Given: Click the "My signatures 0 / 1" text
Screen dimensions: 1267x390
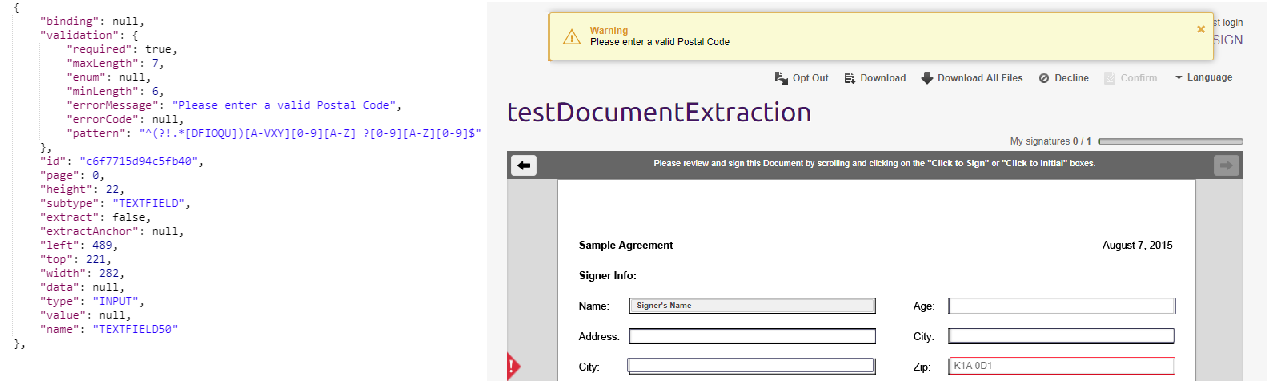Looking at the screenshot, I should coord(1051,142).
